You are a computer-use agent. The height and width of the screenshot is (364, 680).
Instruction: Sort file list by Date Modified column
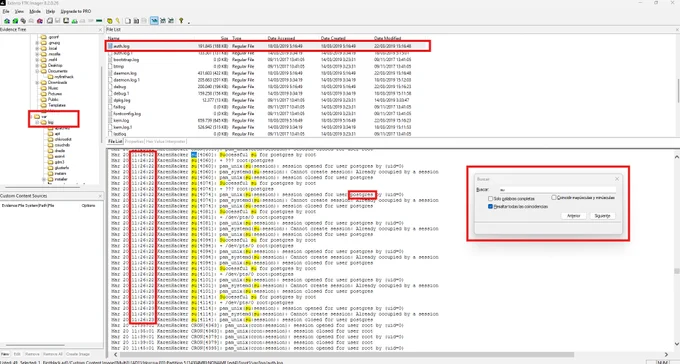coord(388,38)
